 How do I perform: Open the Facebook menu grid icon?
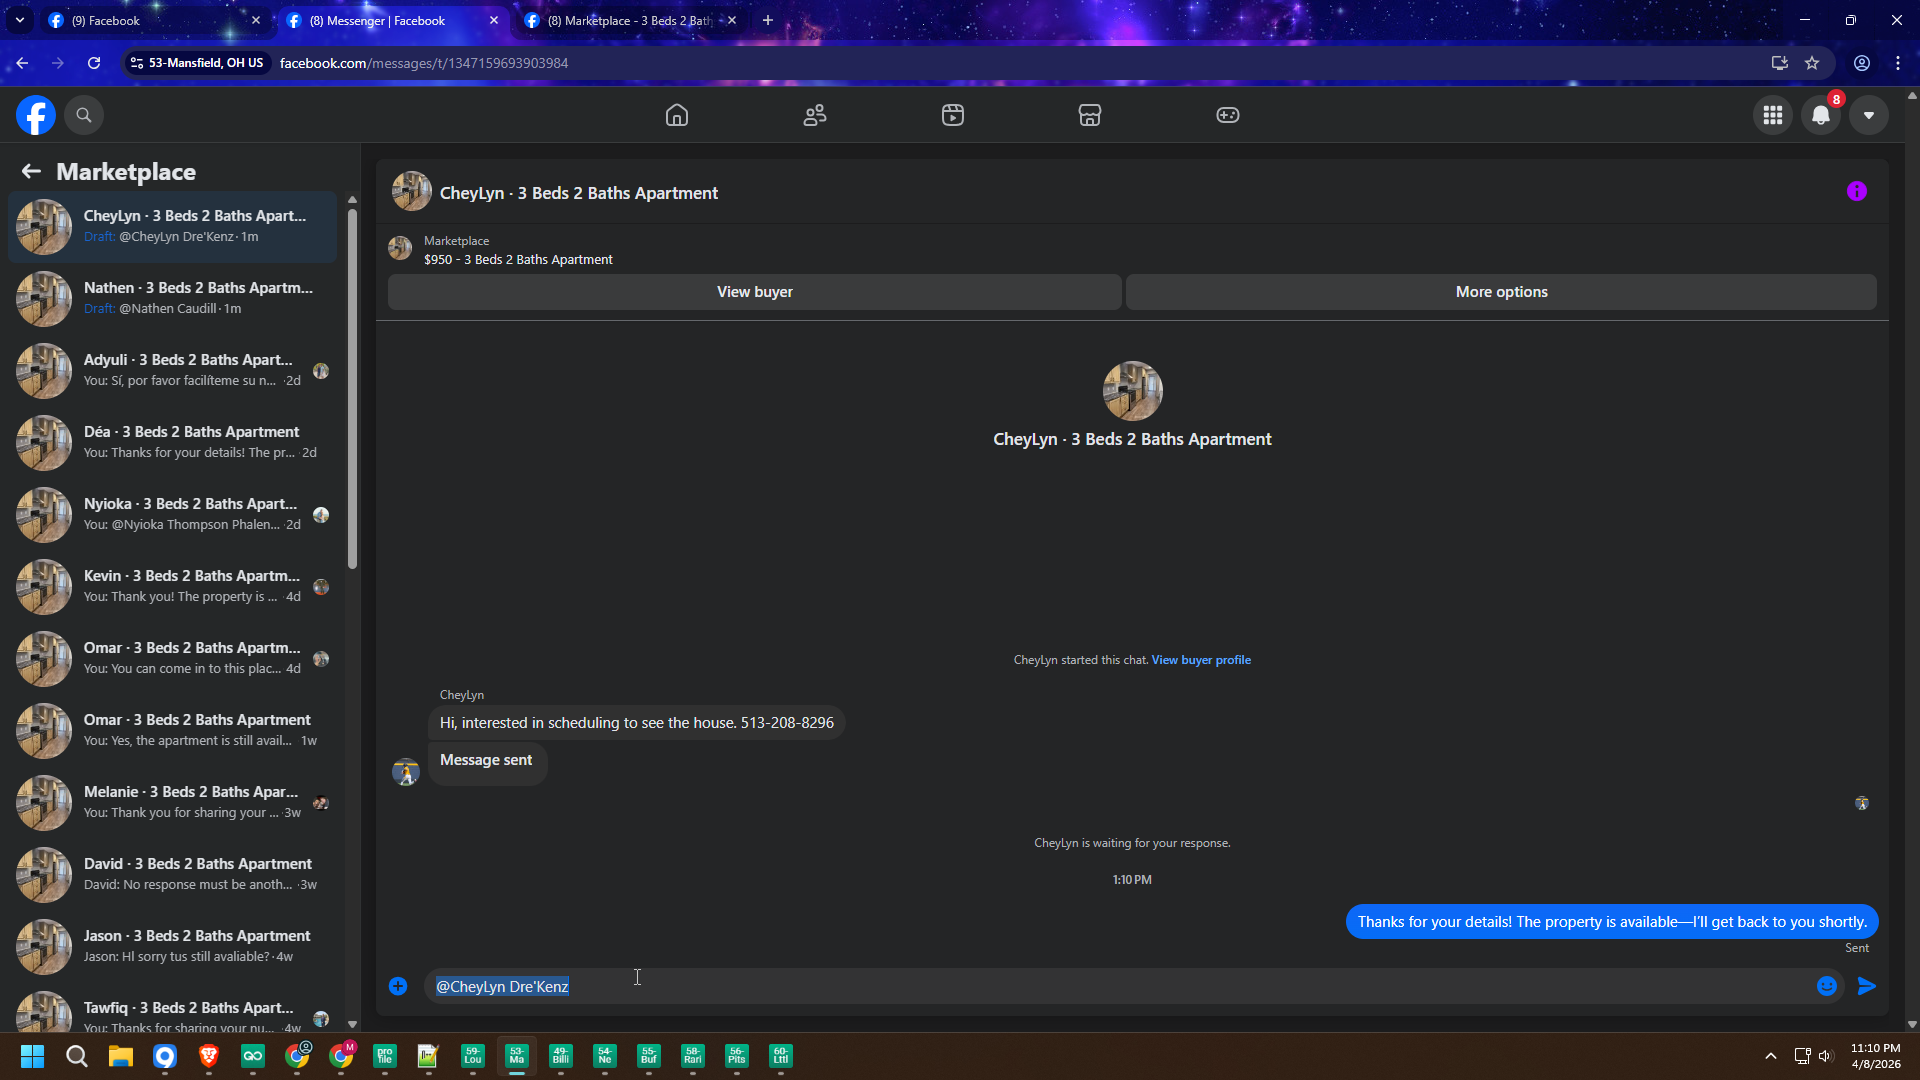[1773, 115]
